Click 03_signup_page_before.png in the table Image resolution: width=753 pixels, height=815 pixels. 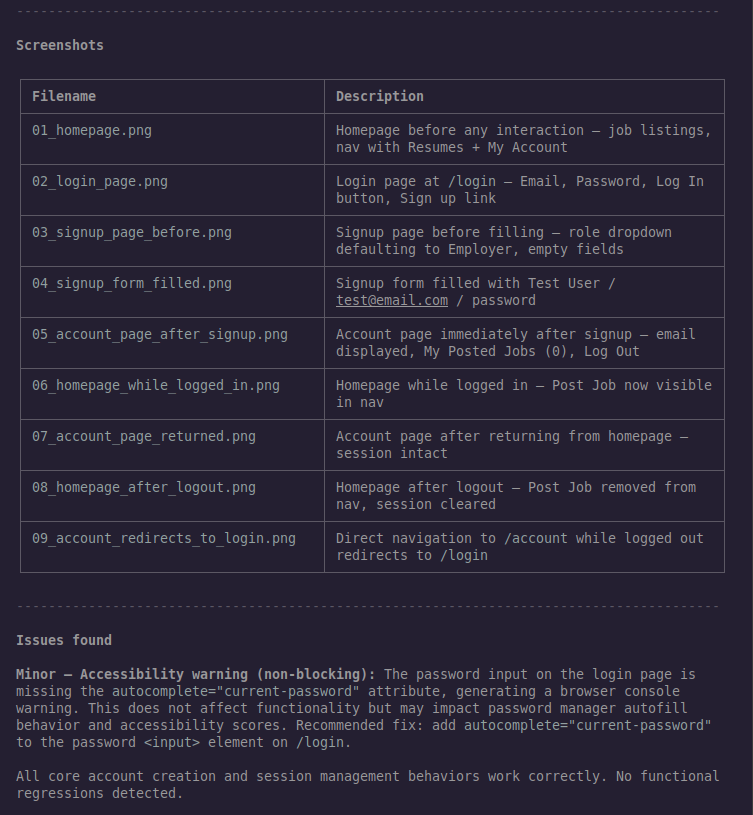click(132, 232)
